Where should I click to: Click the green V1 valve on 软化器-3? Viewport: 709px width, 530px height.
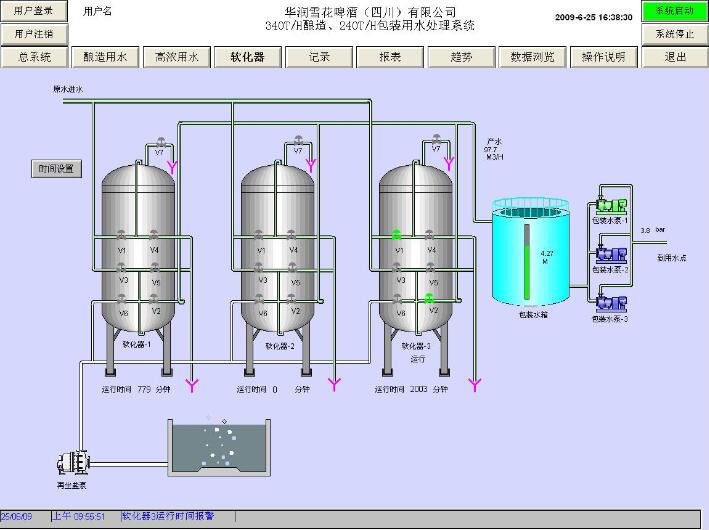397,235
